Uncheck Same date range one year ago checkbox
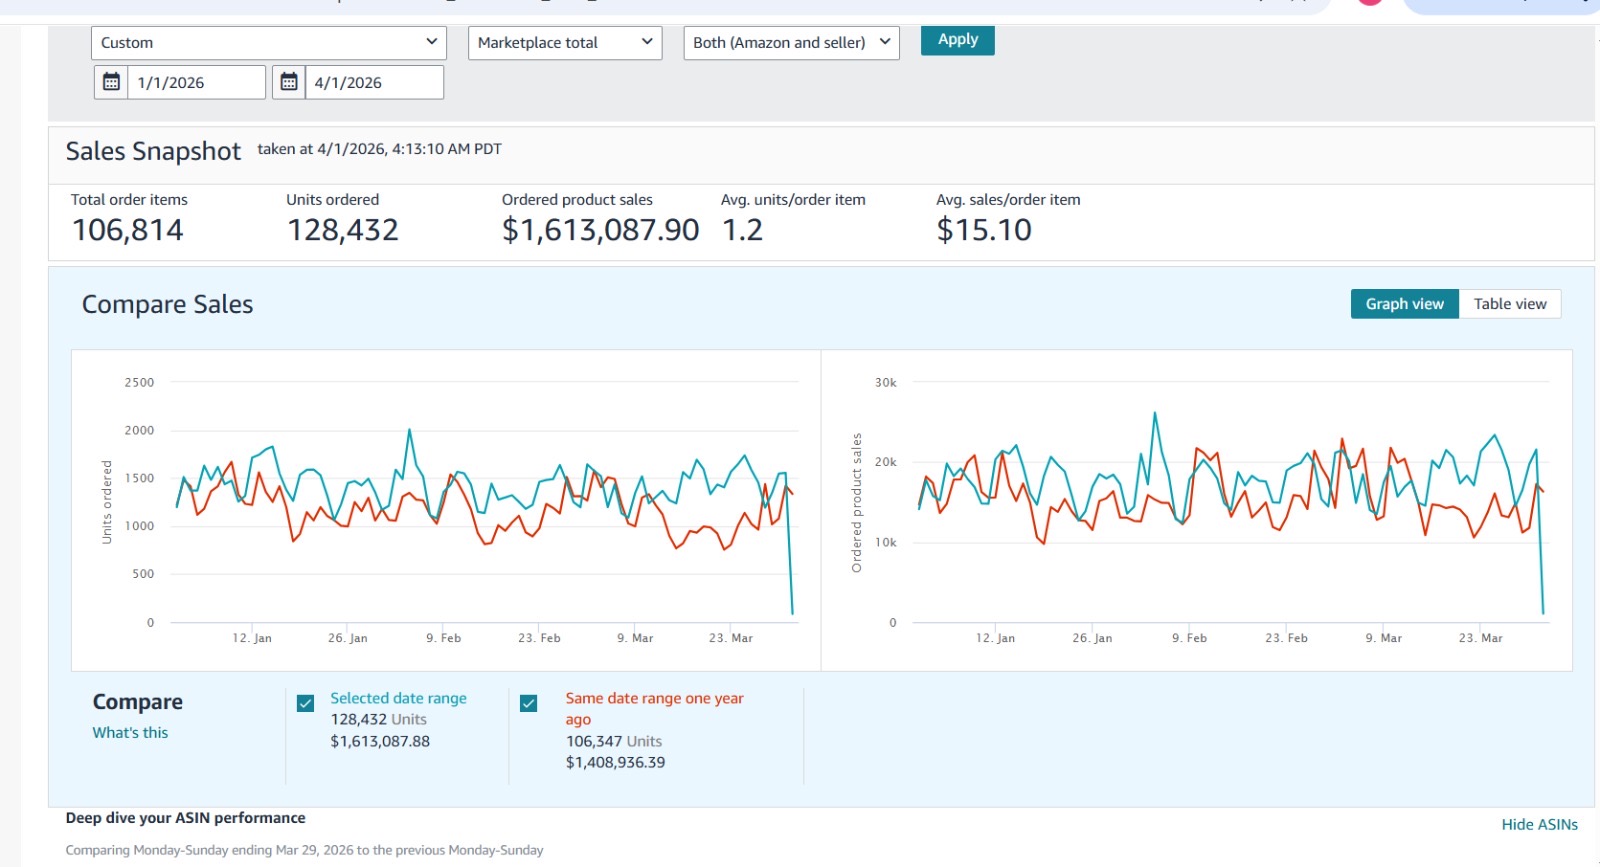The width and height of the screenshot is (1600, 867). tap(529, 703)
